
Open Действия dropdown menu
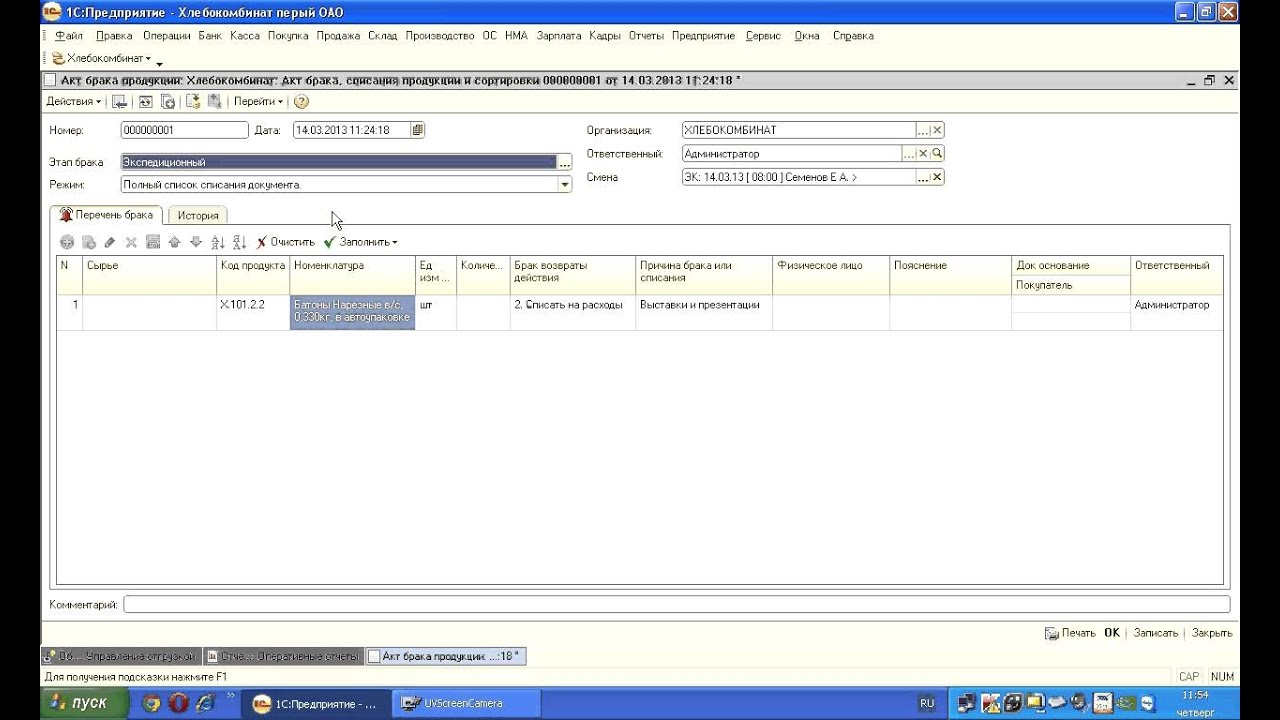tap(73, 101)
